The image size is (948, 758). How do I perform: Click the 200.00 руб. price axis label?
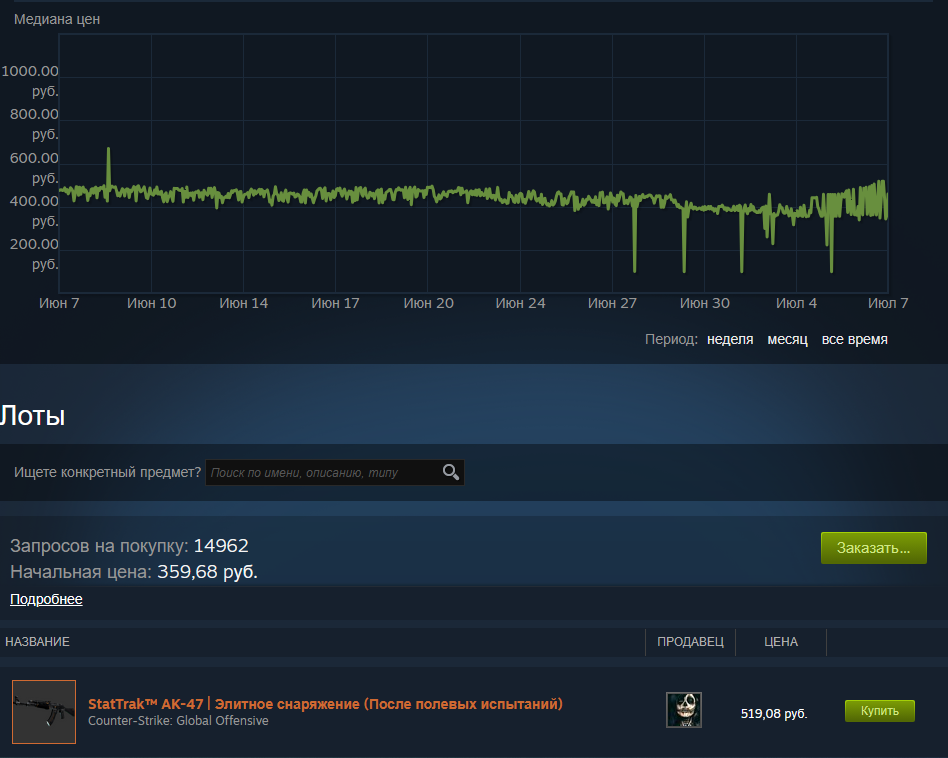[34, 254]
